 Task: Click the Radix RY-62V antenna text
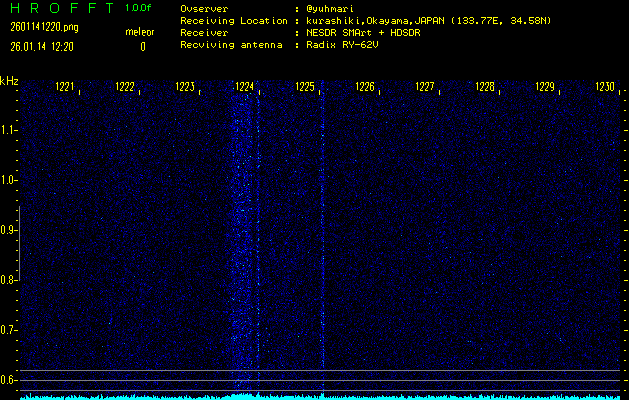pyautogui.click(x=342, y=45)
